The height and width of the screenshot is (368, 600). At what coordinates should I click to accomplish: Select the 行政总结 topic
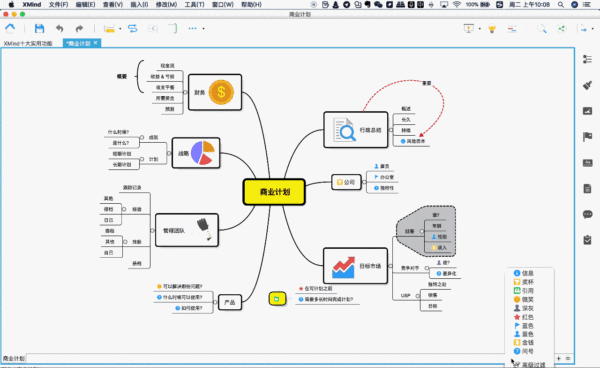pyautogui.click(x=355, y=130)
